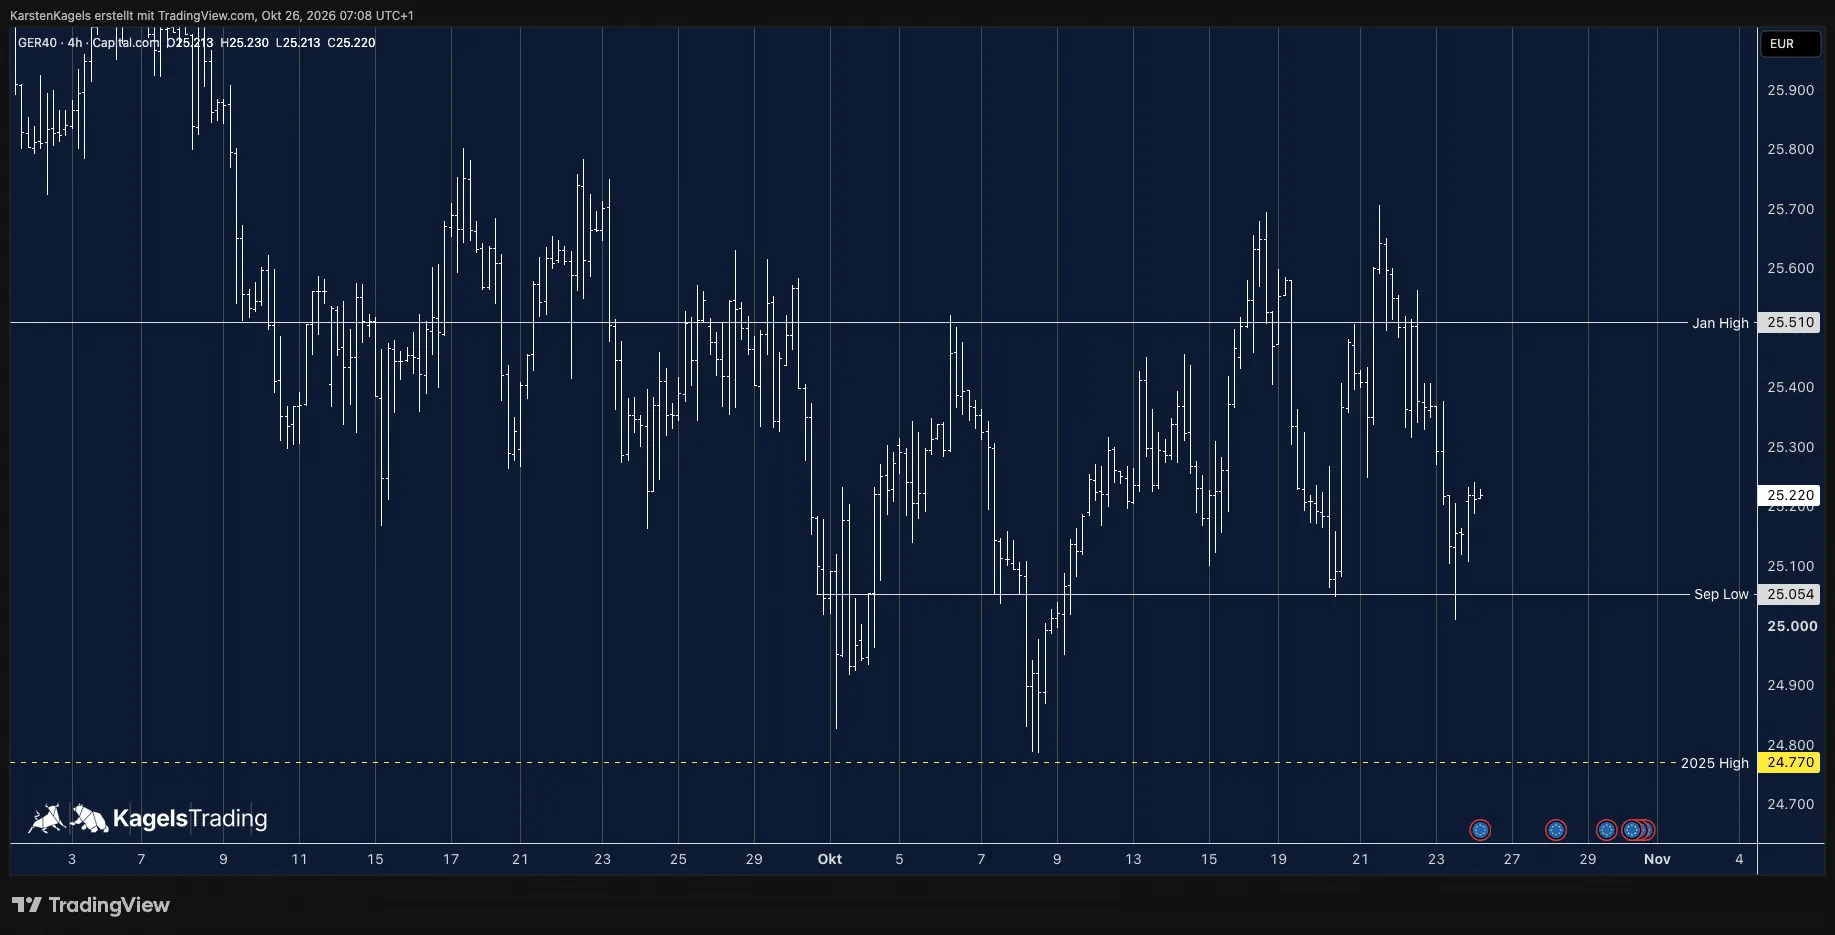Open the EU event icon between dates 27 and 29

tap(1555, 830)
